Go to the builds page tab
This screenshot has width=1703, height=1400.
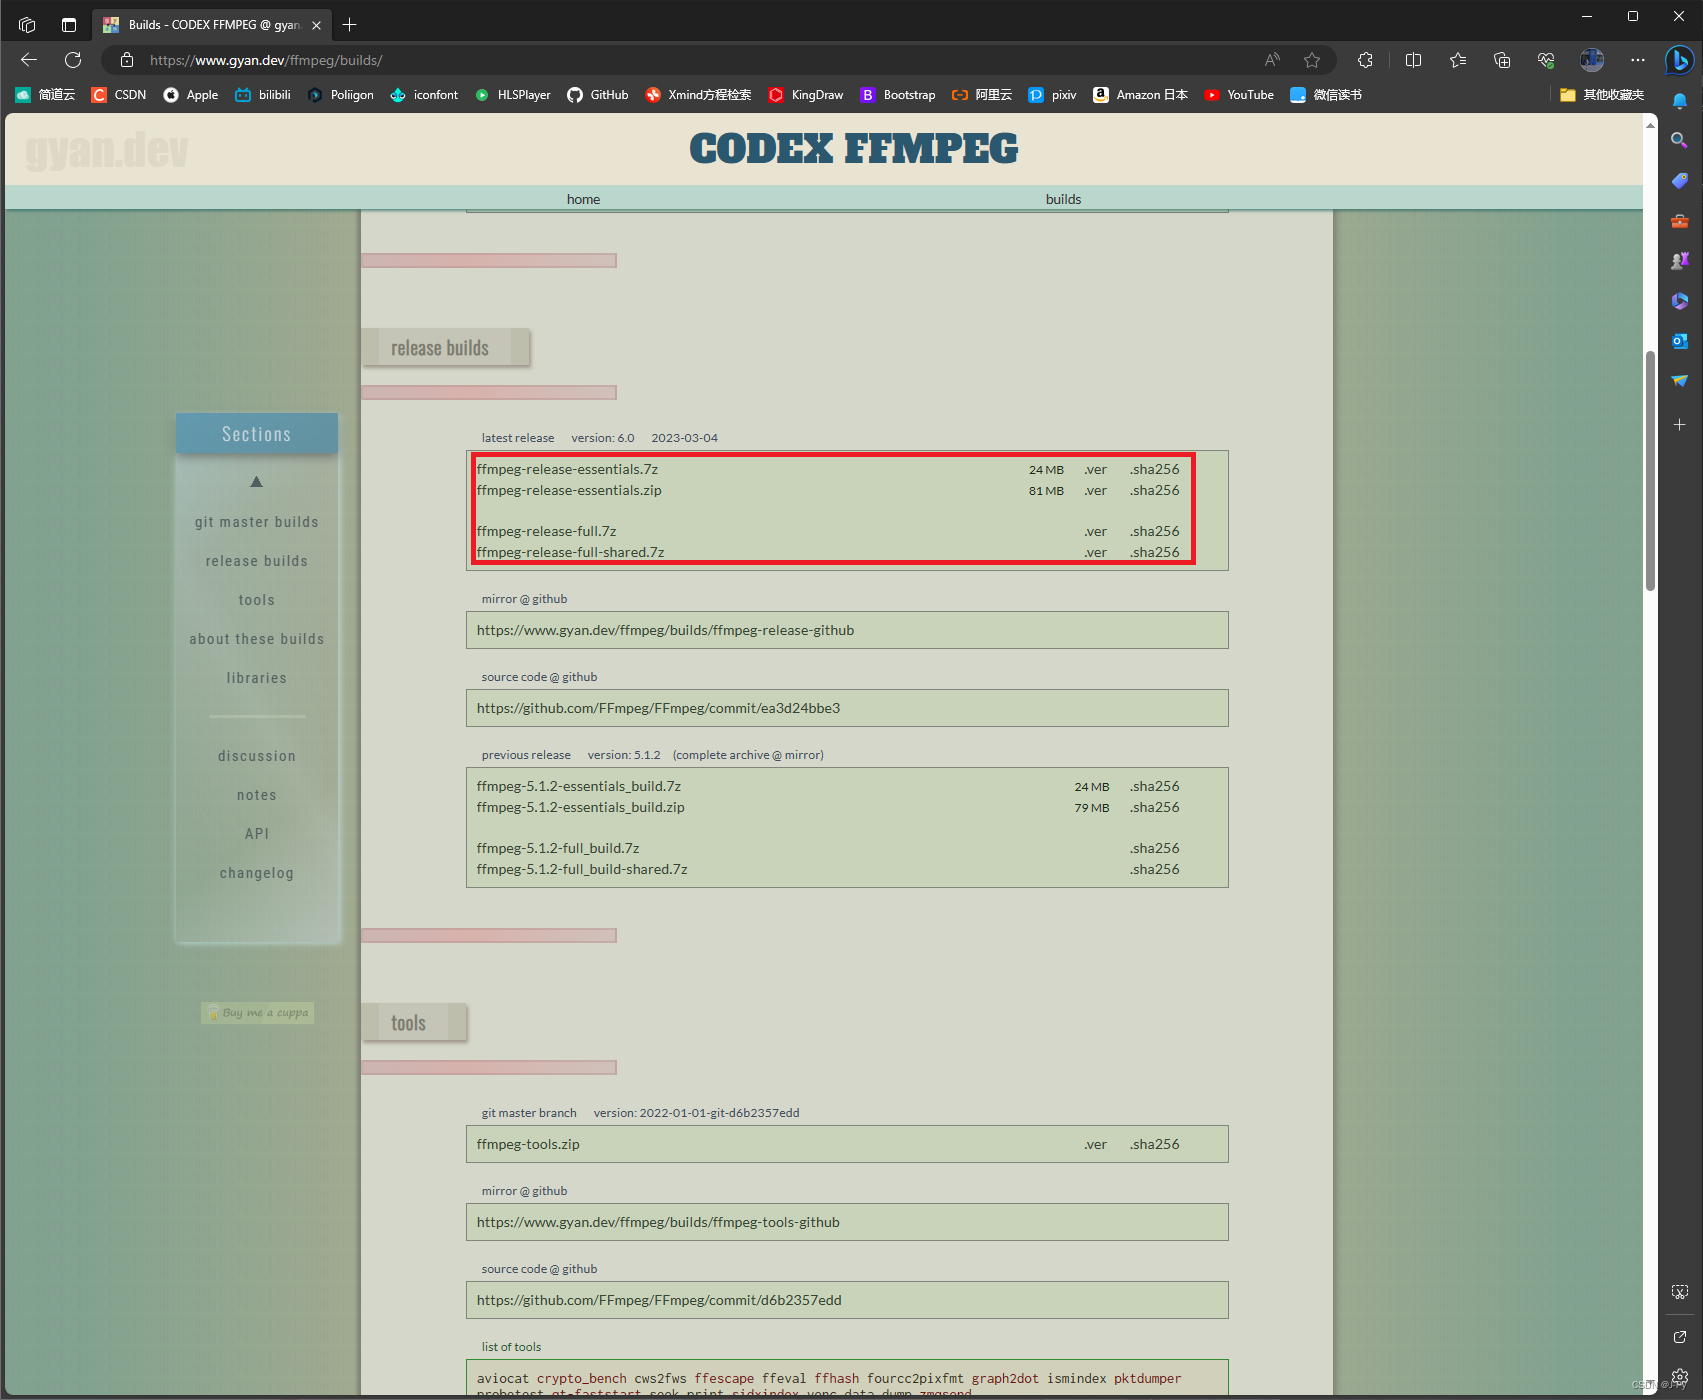pos(1063,199)
